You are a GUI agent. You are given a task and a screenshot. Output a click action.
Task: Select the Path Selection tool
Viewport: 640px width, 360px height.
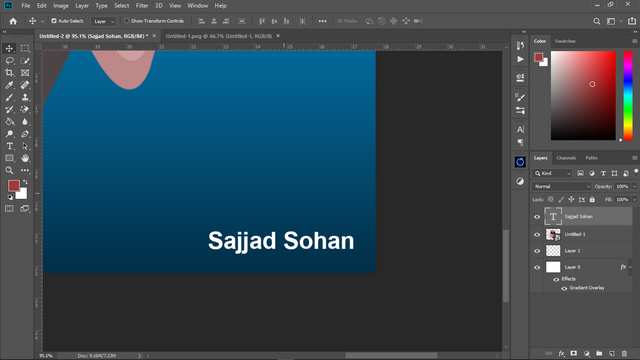point(25,146)
